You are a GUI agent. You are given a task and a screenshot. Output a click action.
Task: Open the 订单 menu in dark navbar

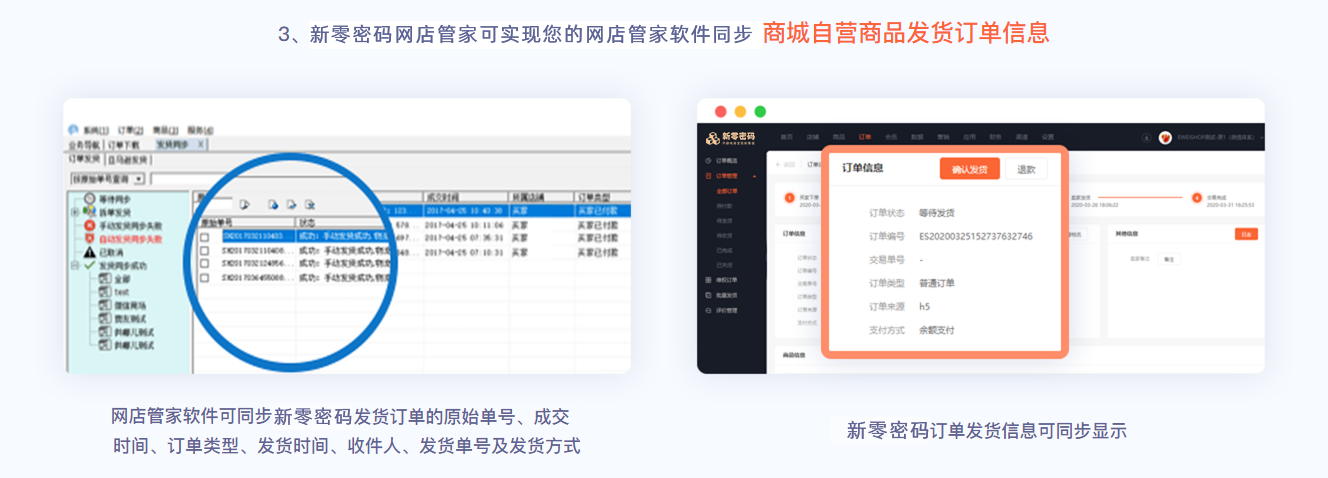coord(865,137)
